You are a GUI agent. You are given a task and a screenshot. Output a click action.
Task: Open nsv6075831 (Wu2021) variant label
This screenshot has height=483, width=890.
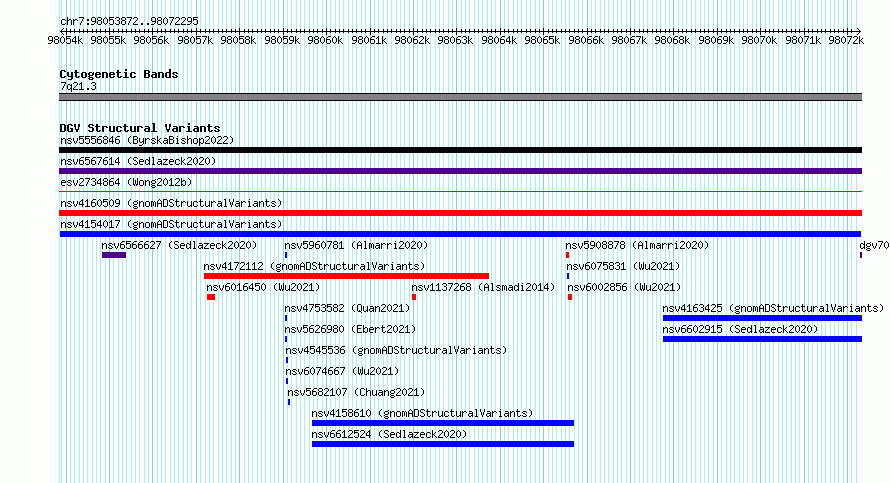[623, 266]
